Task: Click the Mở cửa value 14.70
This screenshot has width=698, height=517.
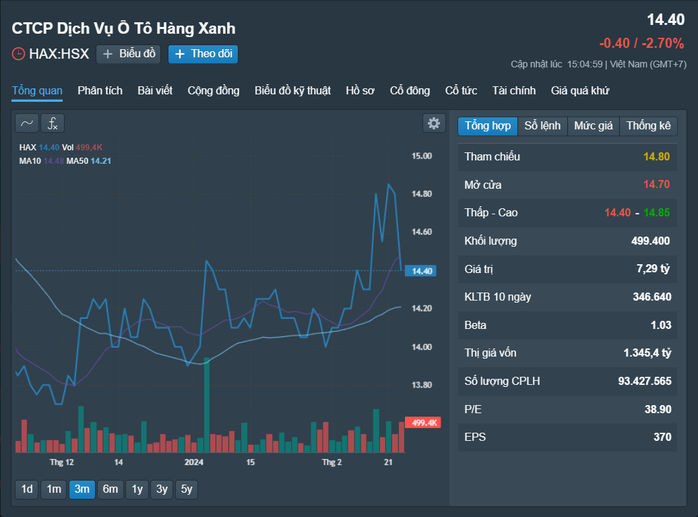Action: click(657, 184)
